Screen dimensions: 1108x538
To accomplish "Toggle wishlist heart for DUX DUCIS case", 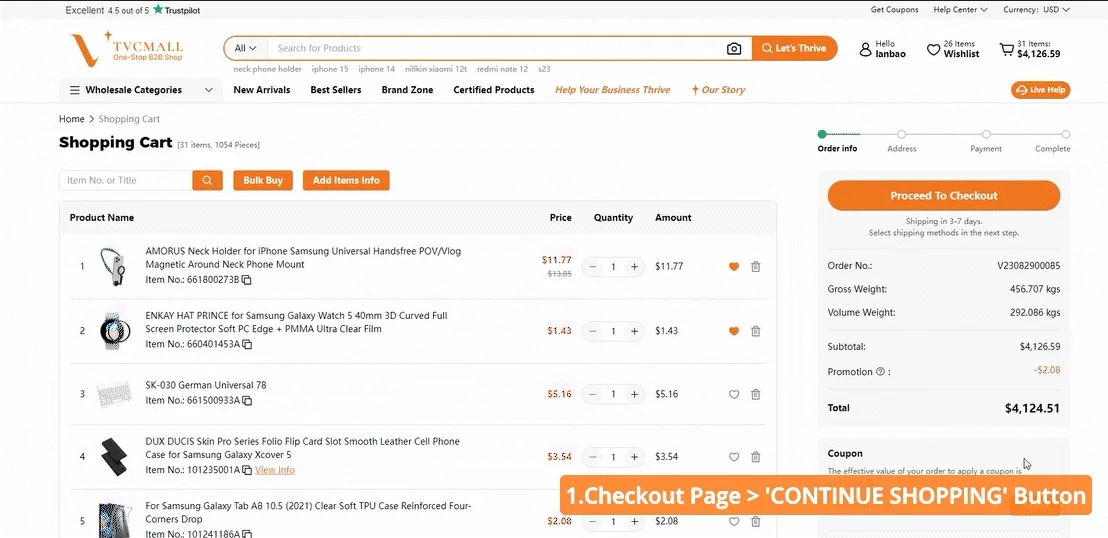I will pos(733,457).
